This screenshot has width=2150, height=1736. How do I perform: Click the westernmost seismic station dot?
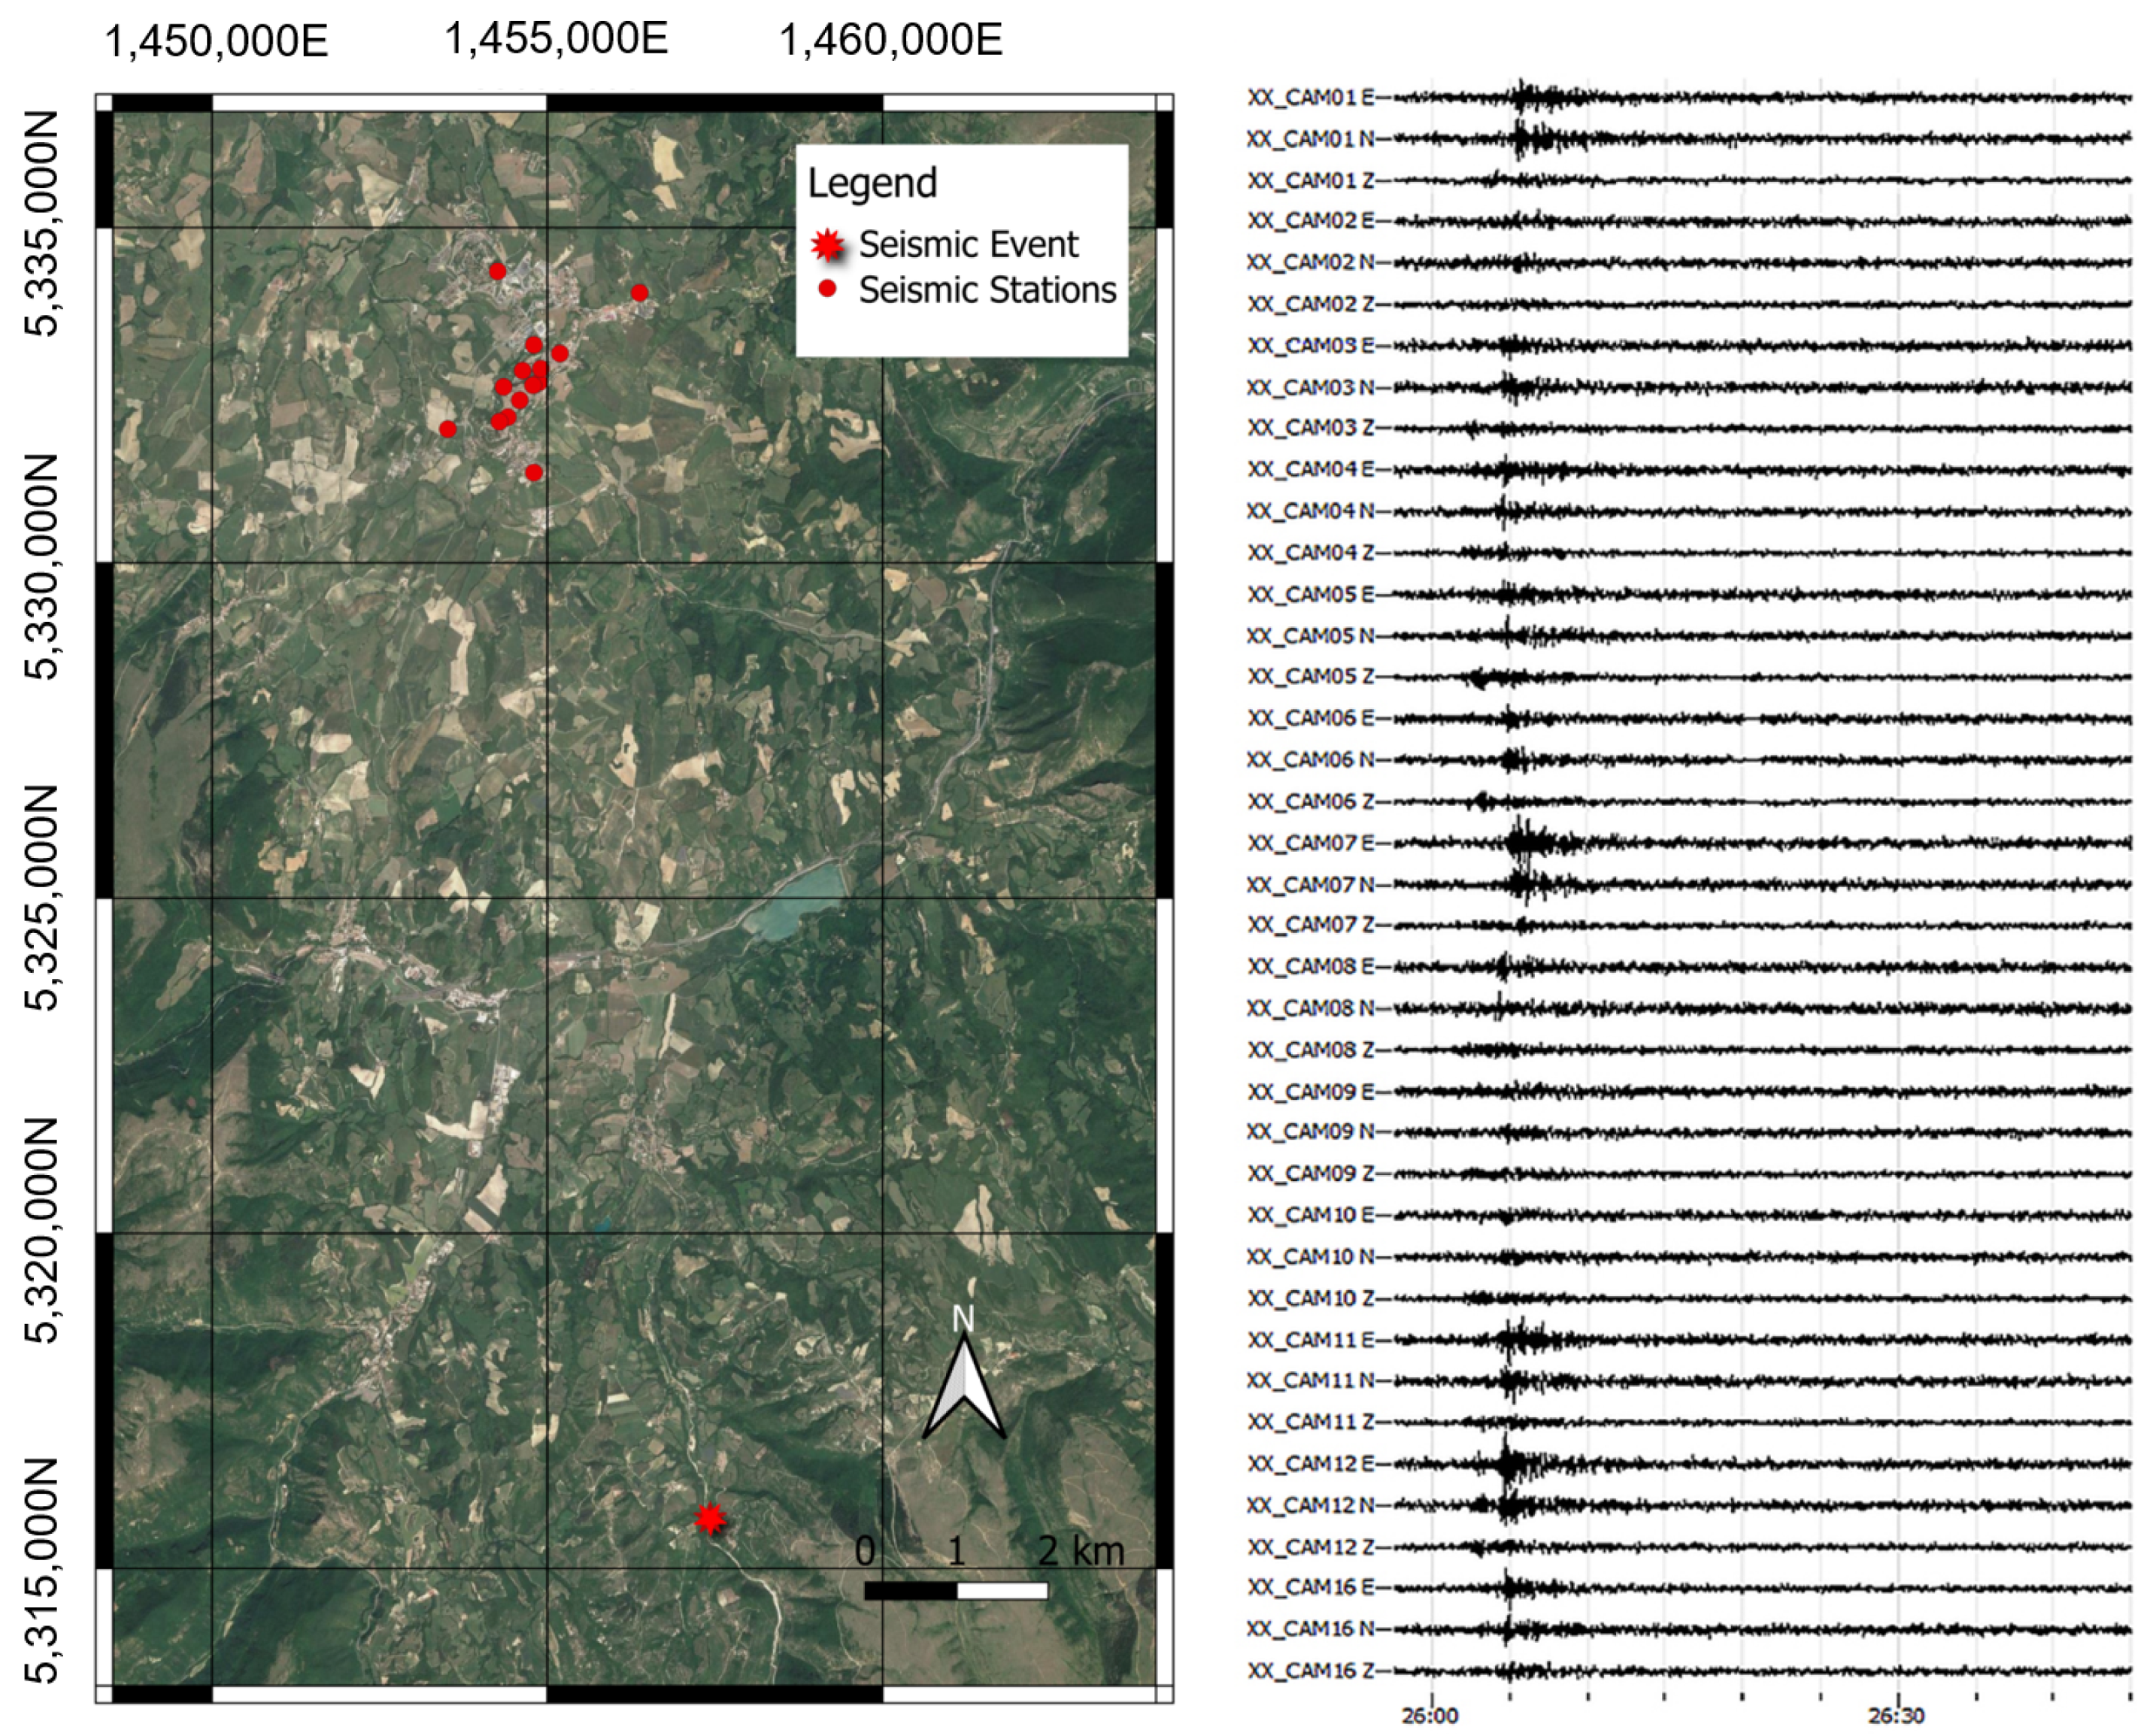point(448,429)
